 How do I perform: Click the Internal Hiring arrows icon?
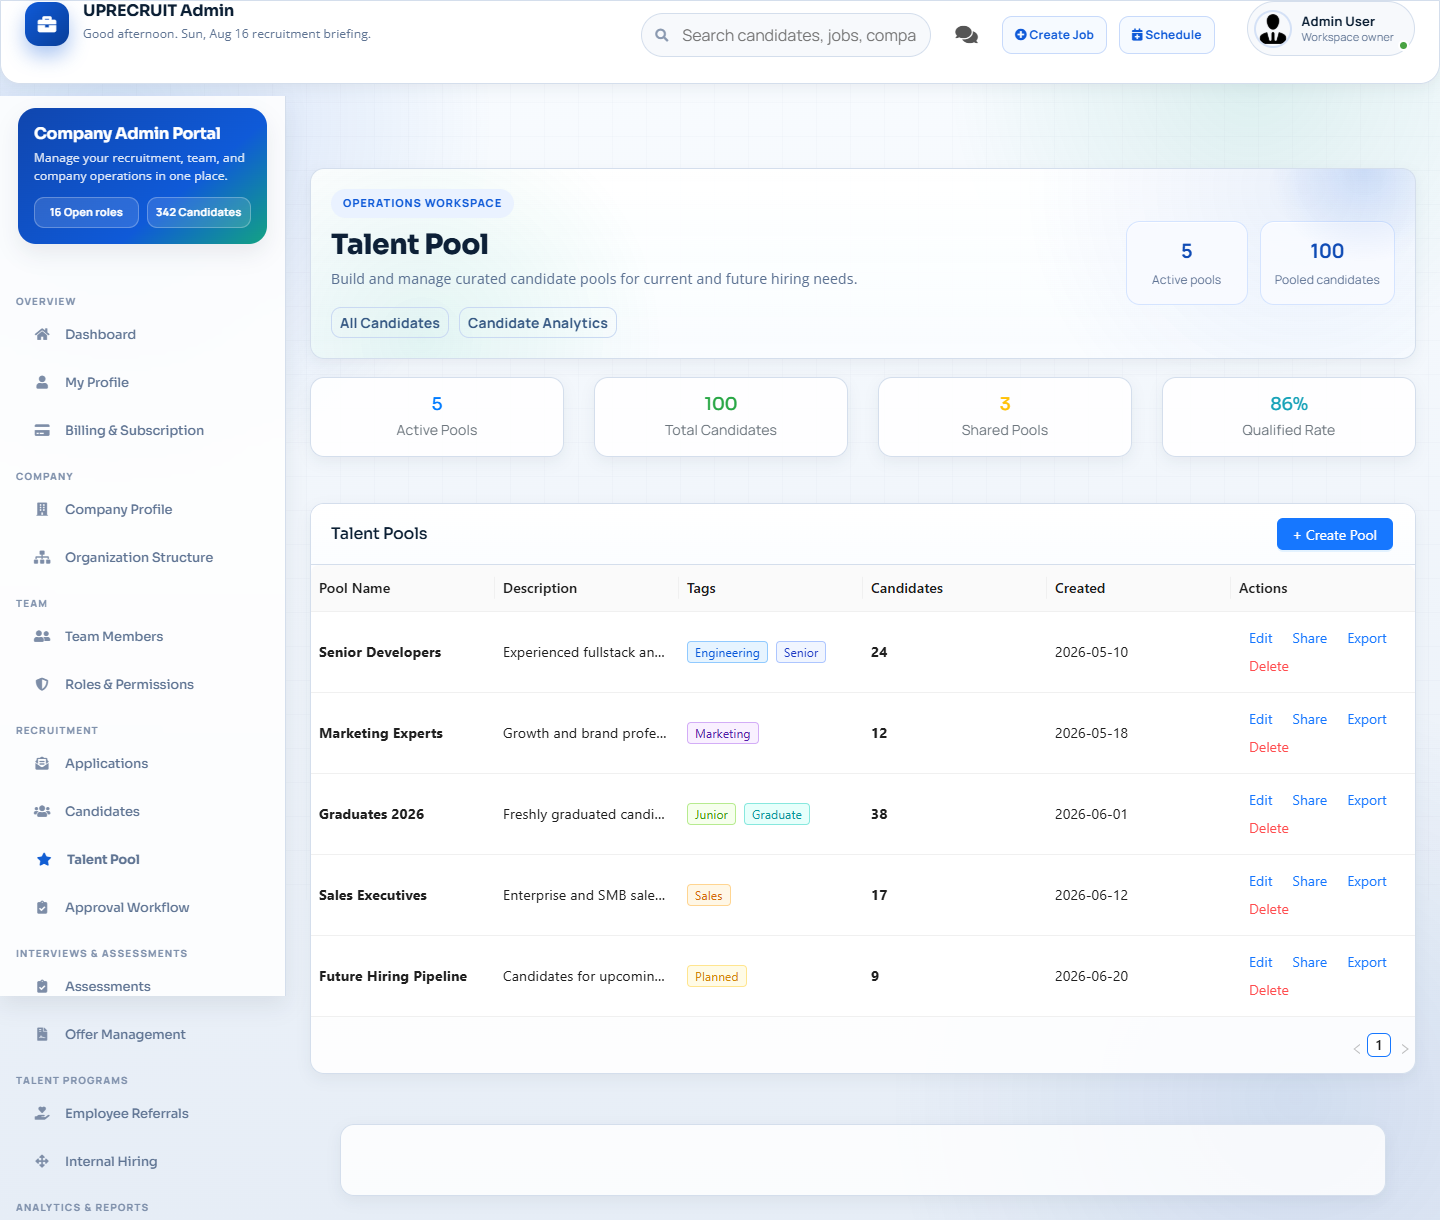tap(42, 1161)
